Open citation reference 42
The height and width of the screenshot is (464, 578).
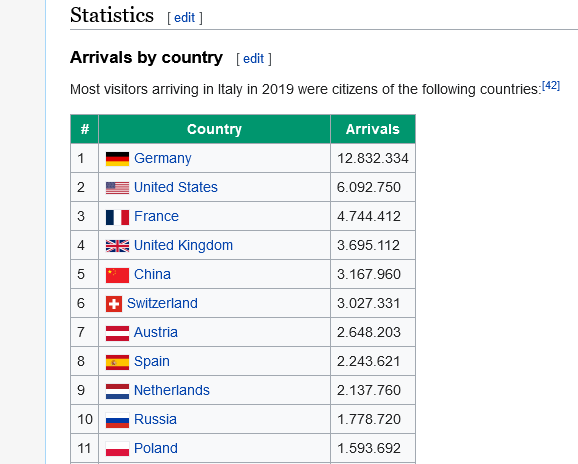(x=551, y=86)
